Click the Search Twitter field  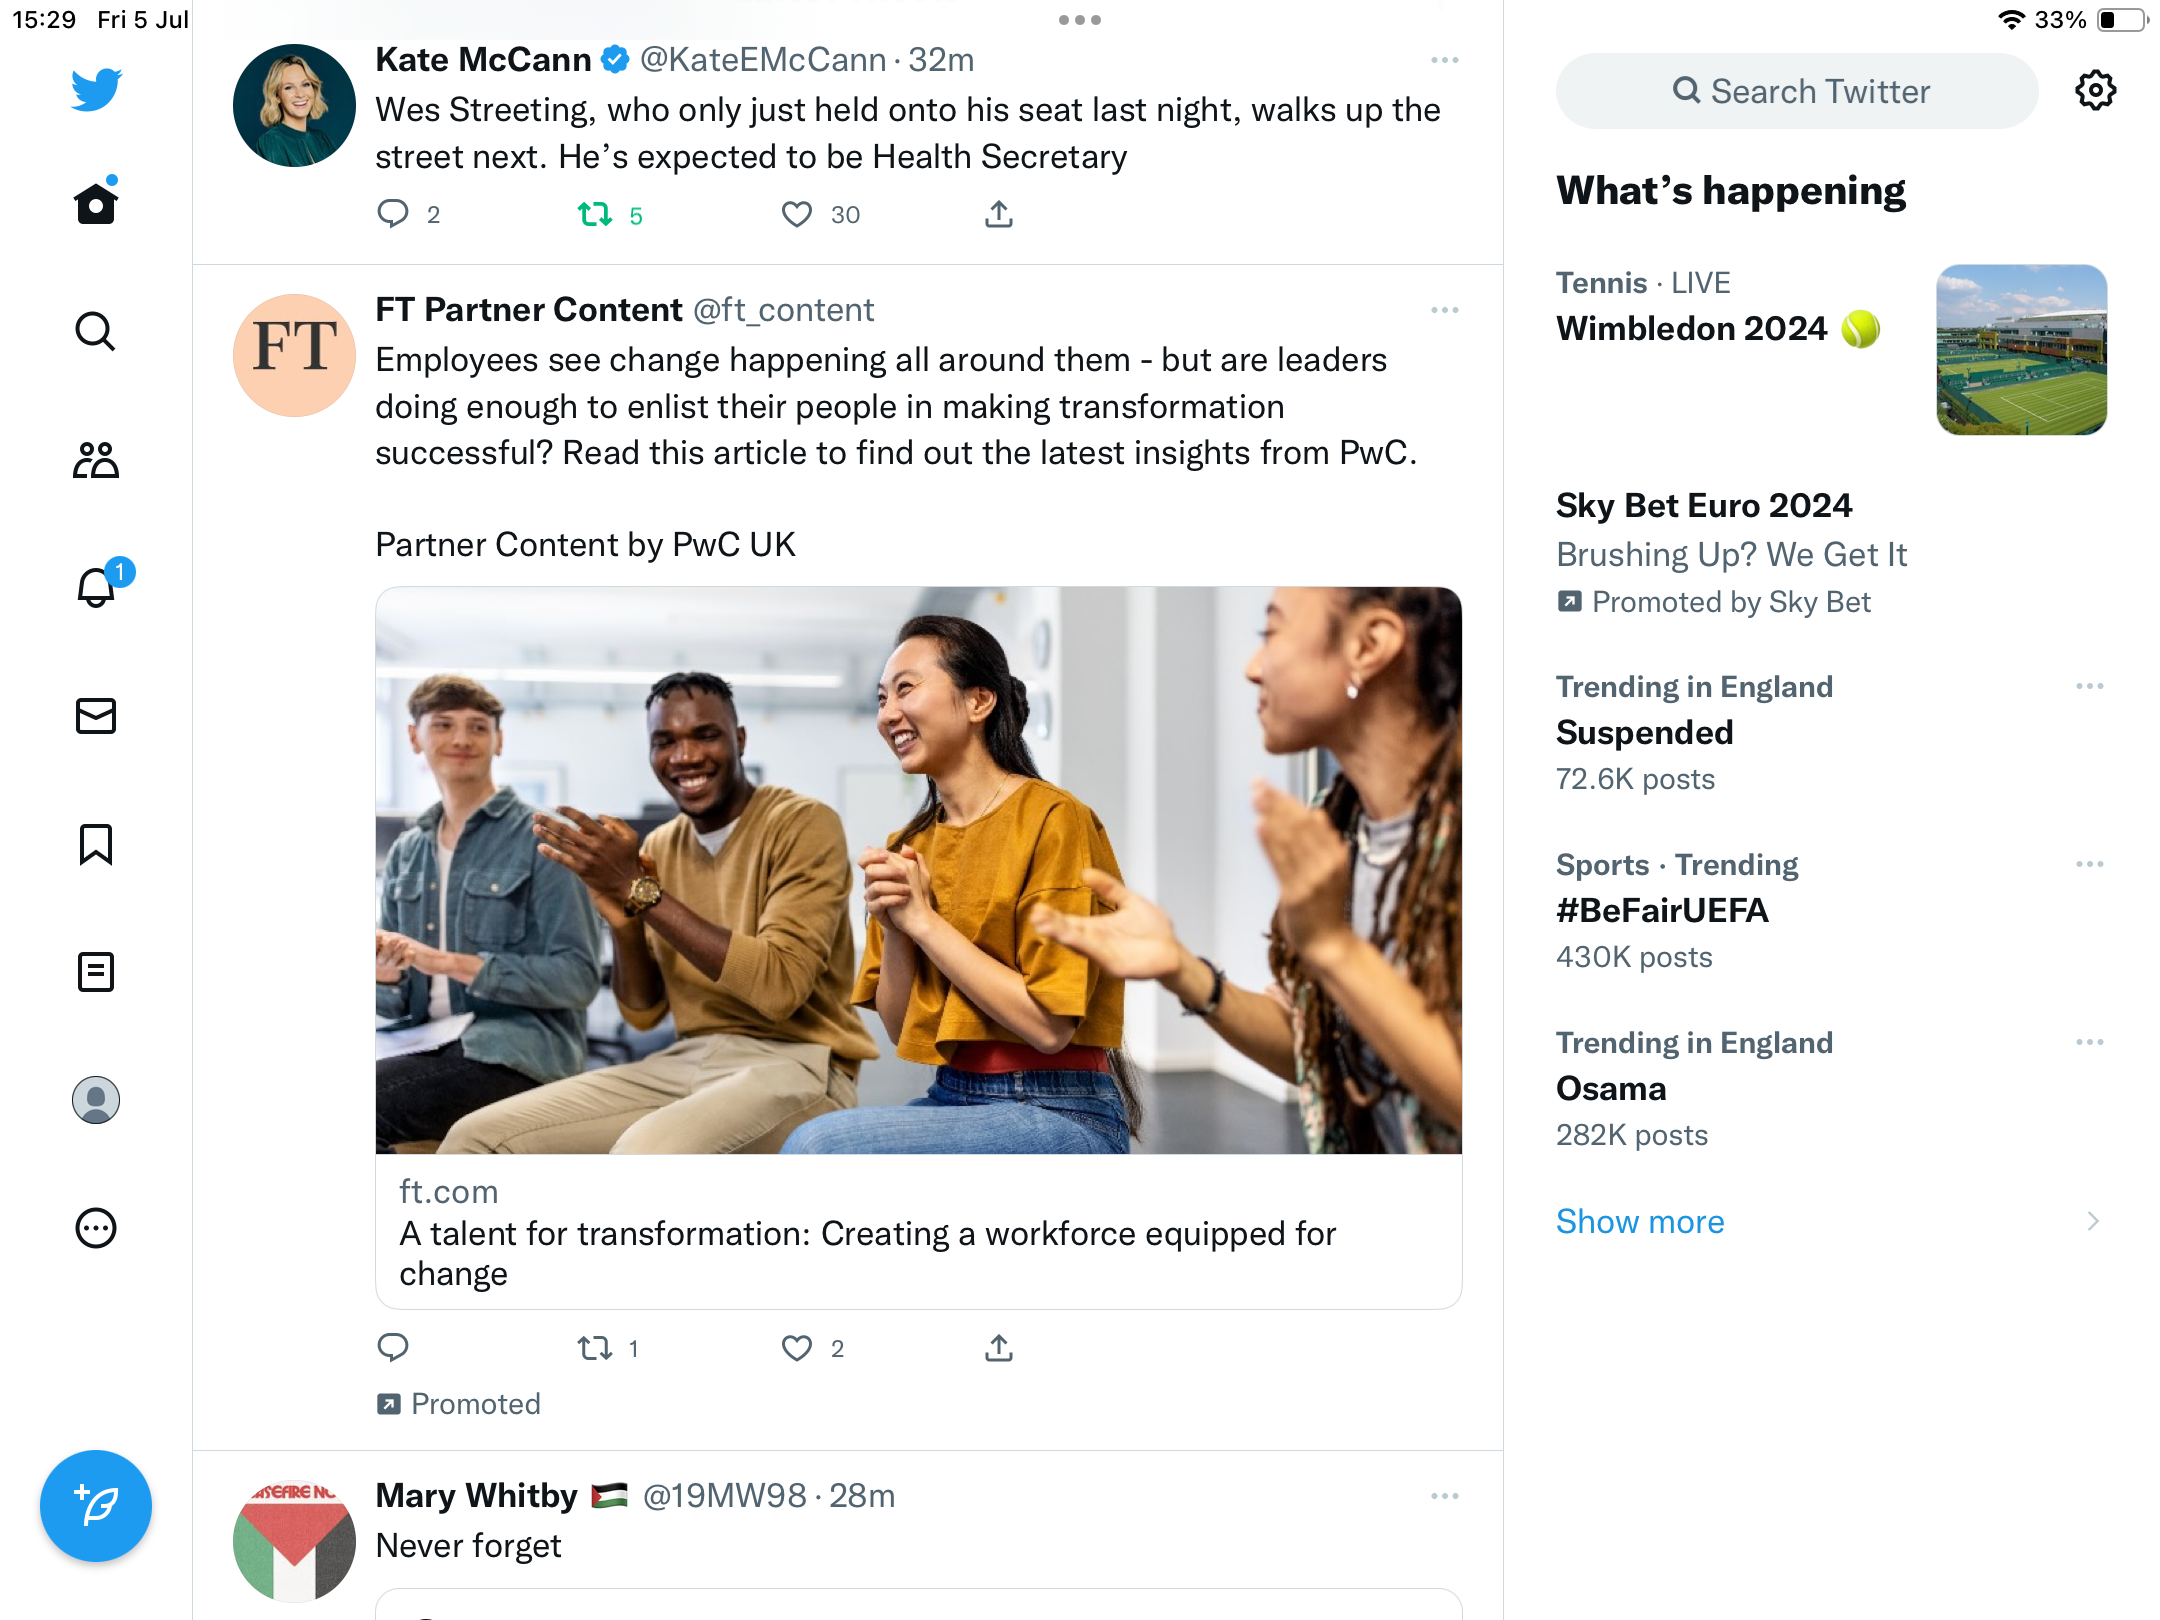coord(1797,92)
